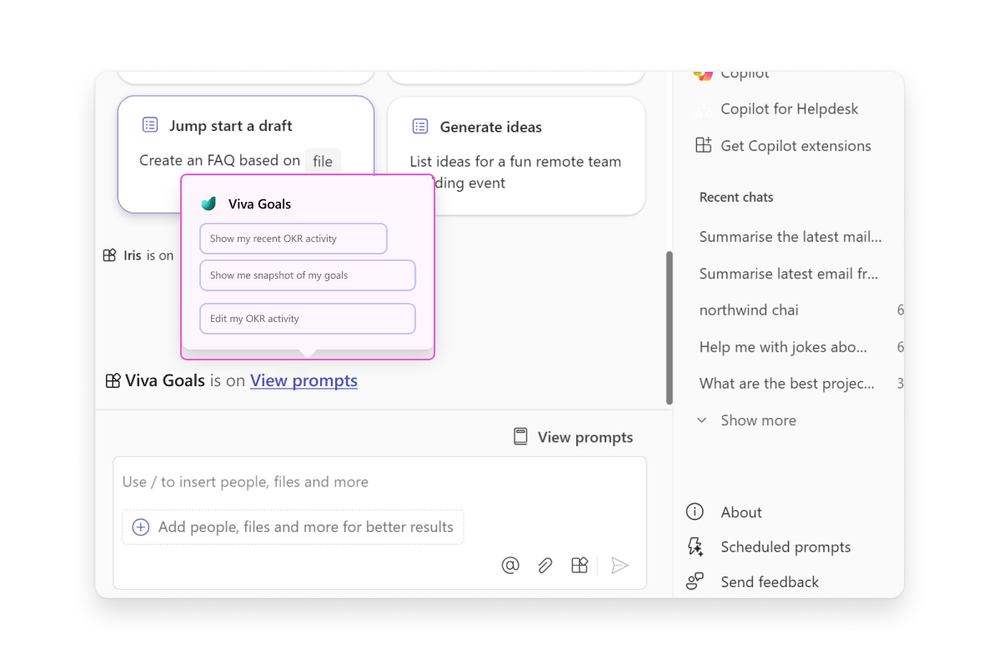Click the Get Copilot extensions grid icon
The height and width of the screenshot is (669, 999).
[703, 145]
